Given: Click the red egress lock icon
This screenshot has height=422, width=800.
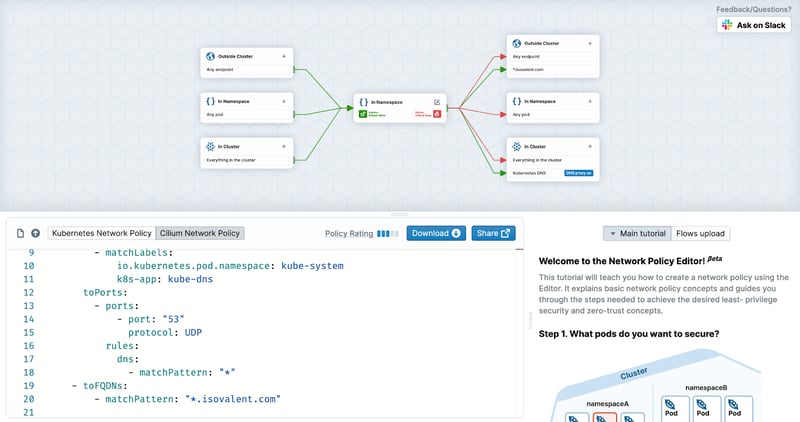Looking at the screenshot, I should [x=437, y=114].
